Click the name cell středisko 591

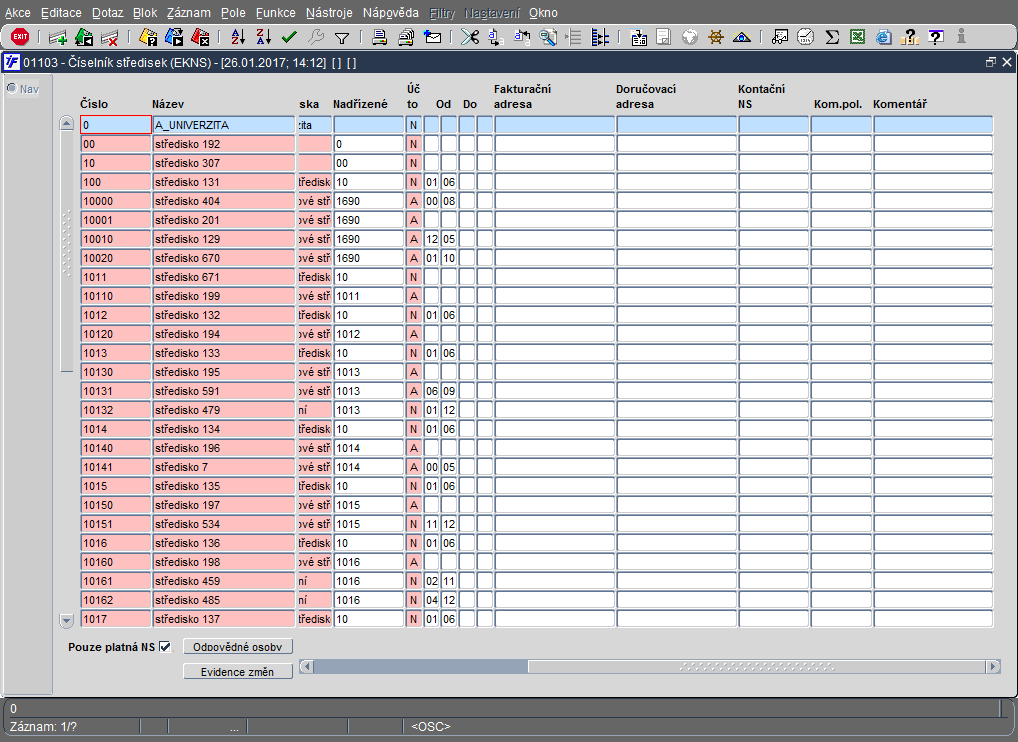tap(223, 391)
